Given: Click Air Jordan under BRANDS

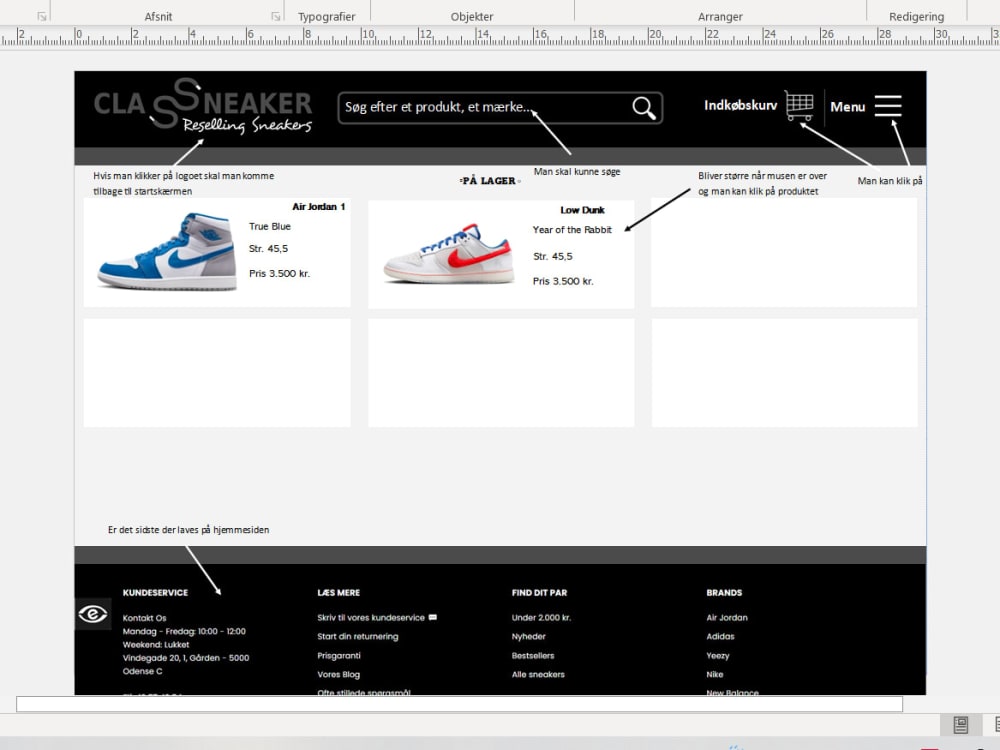Looking at the screenshot, I should tap(726, 618).
